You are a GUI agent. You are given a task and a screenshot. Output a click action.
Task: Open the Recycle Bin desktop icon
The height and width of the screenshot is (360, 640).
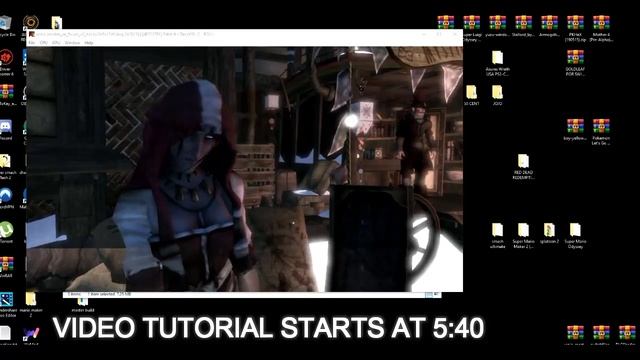[6, 26]
